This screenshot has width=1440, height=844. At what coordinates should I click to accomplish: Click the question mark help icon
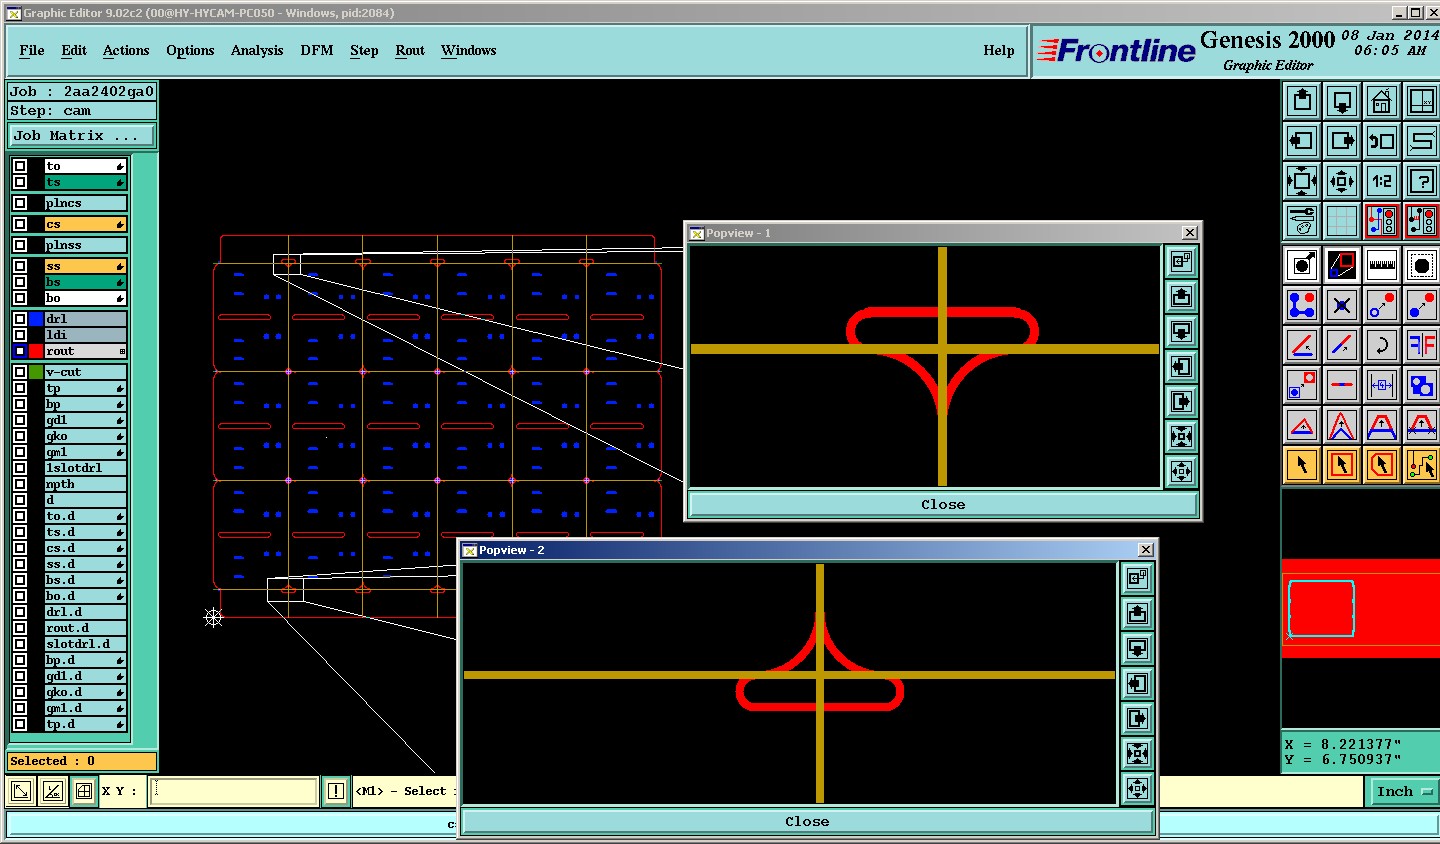1421,181
